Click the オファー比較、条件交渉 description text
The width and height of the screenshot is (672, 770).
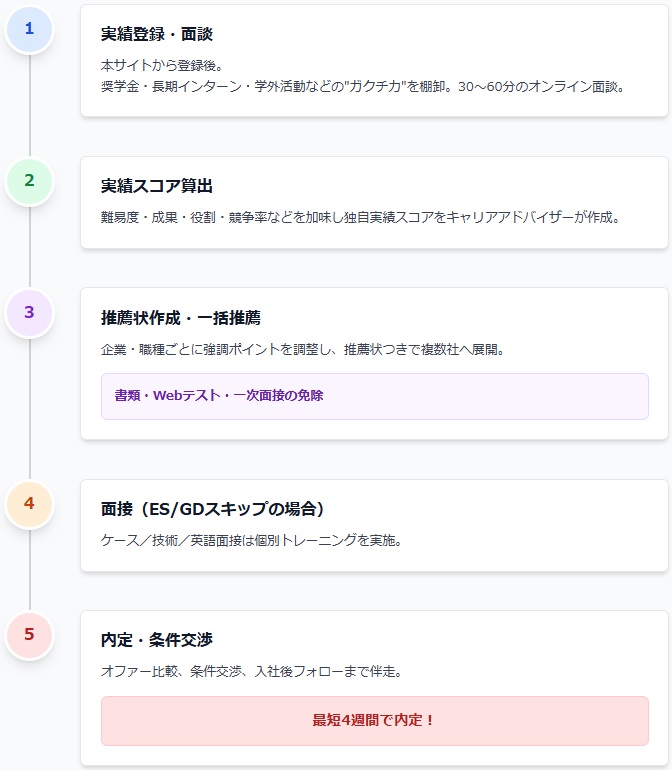coord(252,671)
